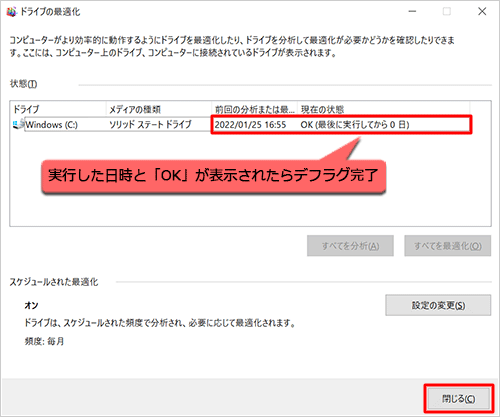Click the 閉じる(C) button
The height and width of the screenshot is (417, 500).
[x=458, y=399]
